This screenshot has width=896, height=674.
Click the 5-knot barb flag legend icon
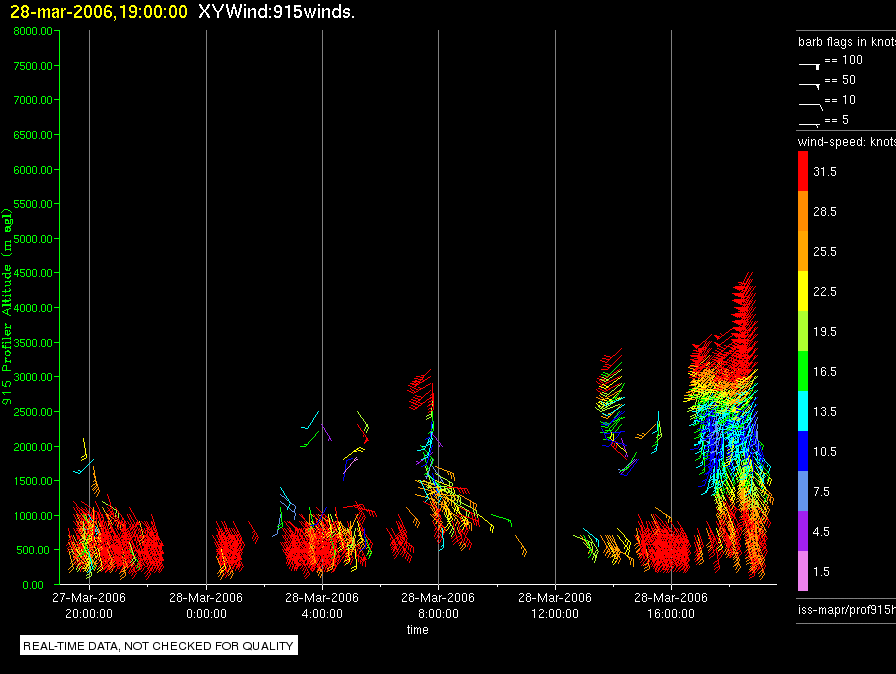click(x=810, y=124)
